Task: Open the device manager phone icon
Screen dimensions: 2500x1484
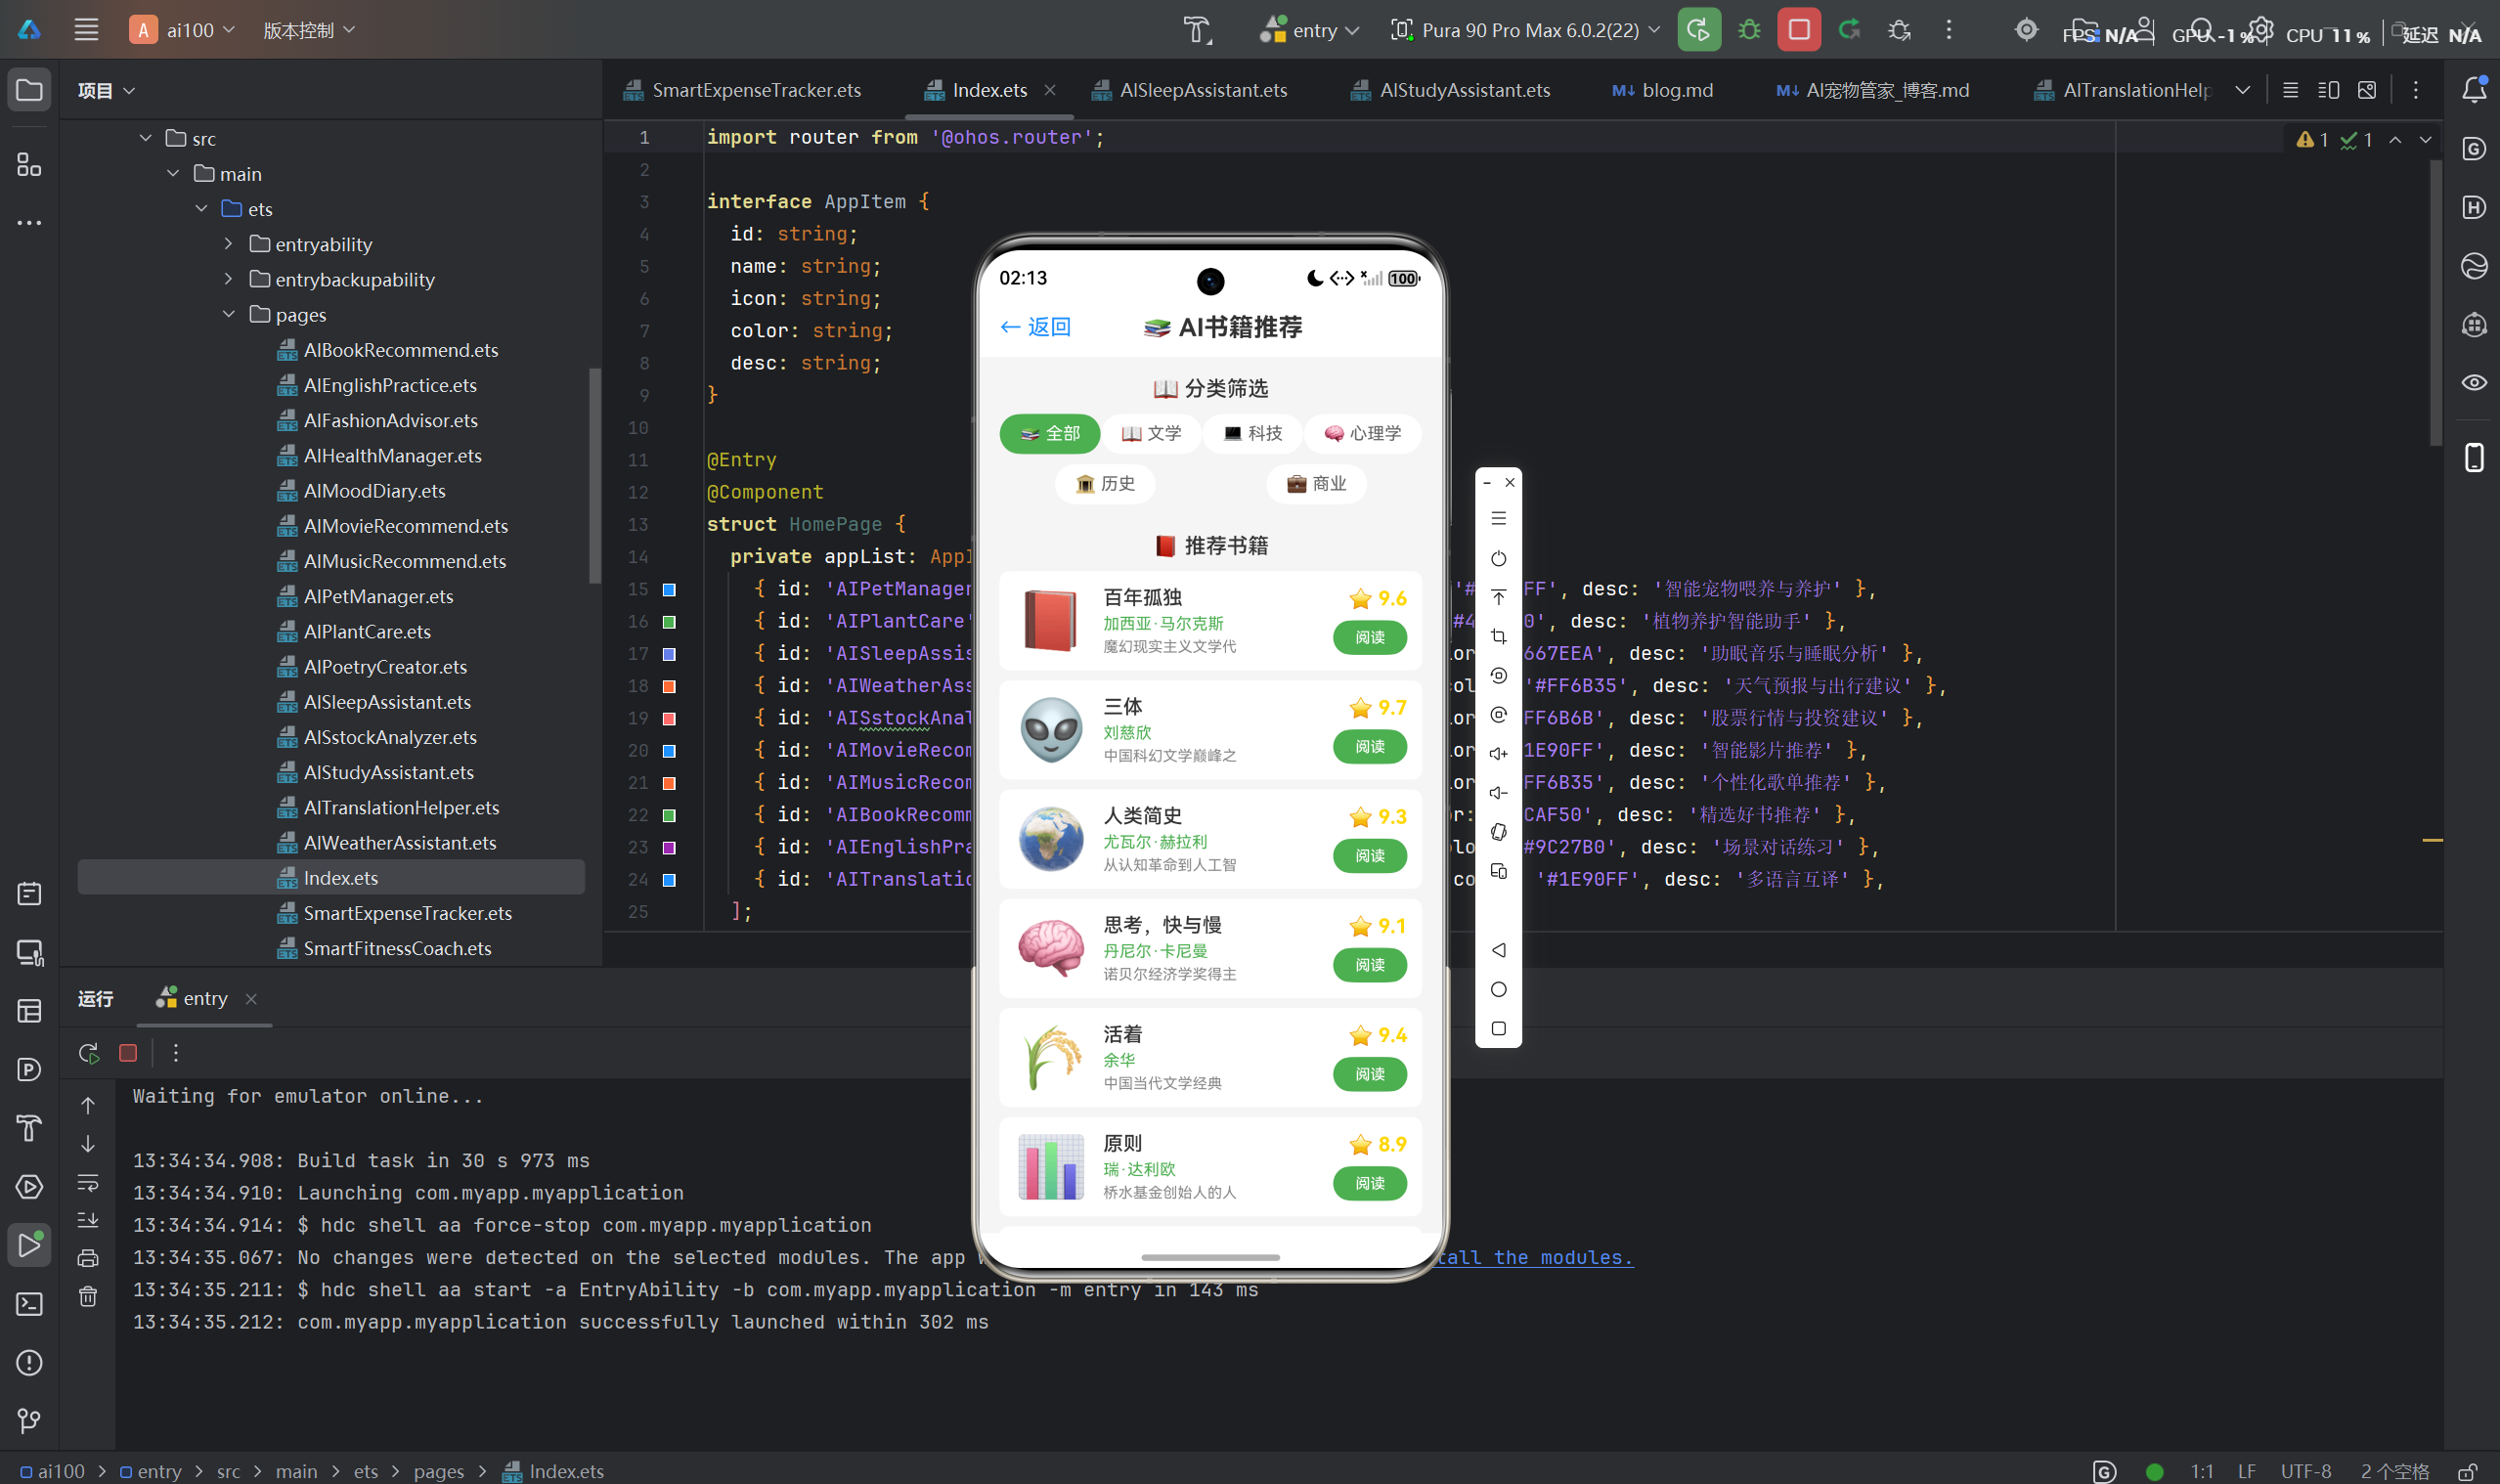Action: point(2474,457)
